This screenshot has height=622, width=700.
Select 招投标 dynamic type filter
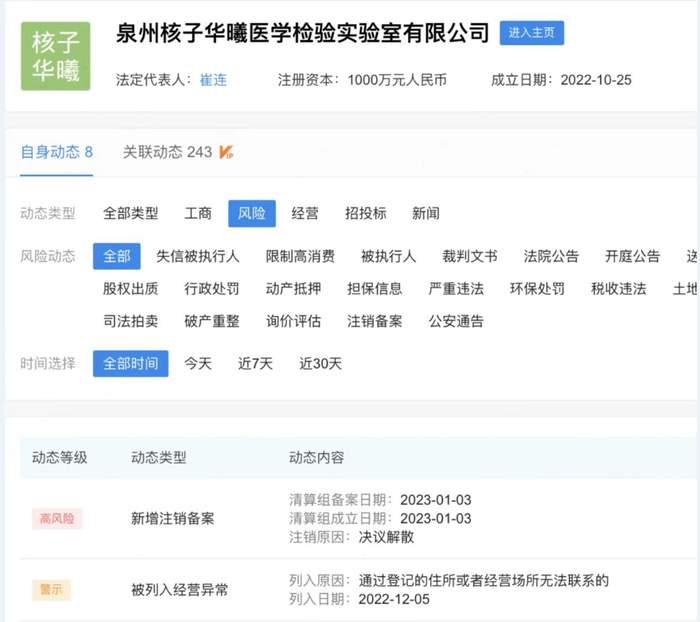click(x=366, y=213)
